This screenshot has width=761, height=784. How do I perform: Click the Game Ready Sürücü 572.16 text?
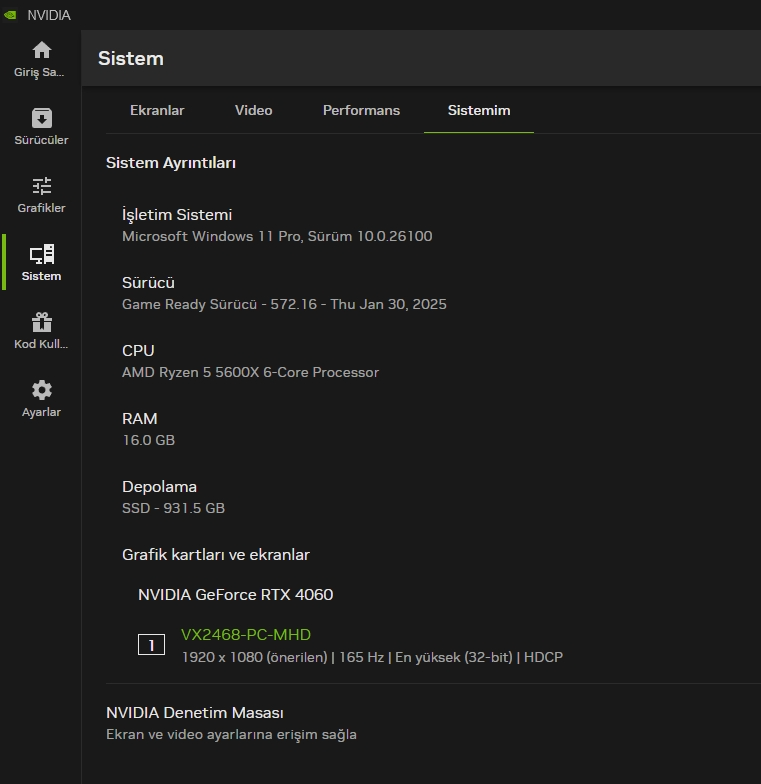tap(284, 304)
